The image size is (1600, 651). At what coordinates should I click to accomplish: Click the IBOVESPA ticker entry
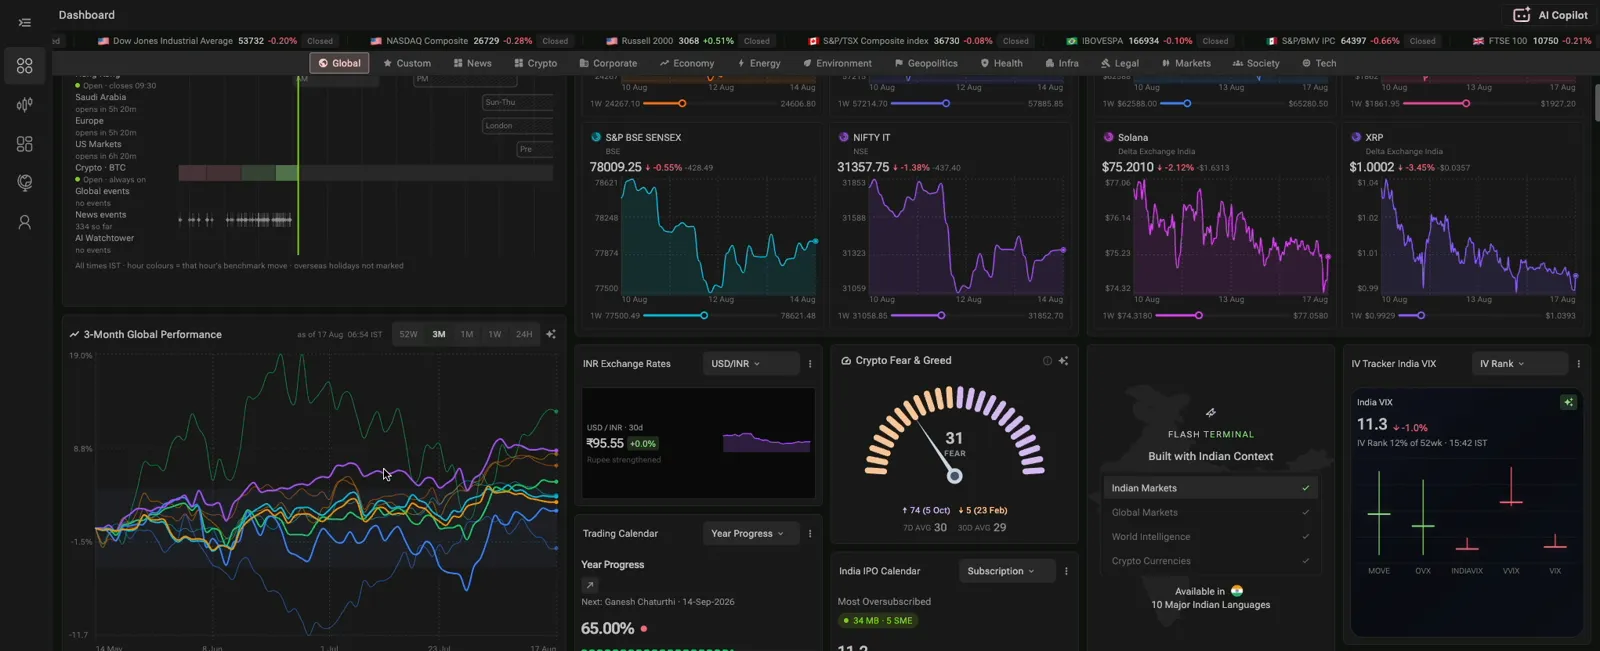(1149, 41)
